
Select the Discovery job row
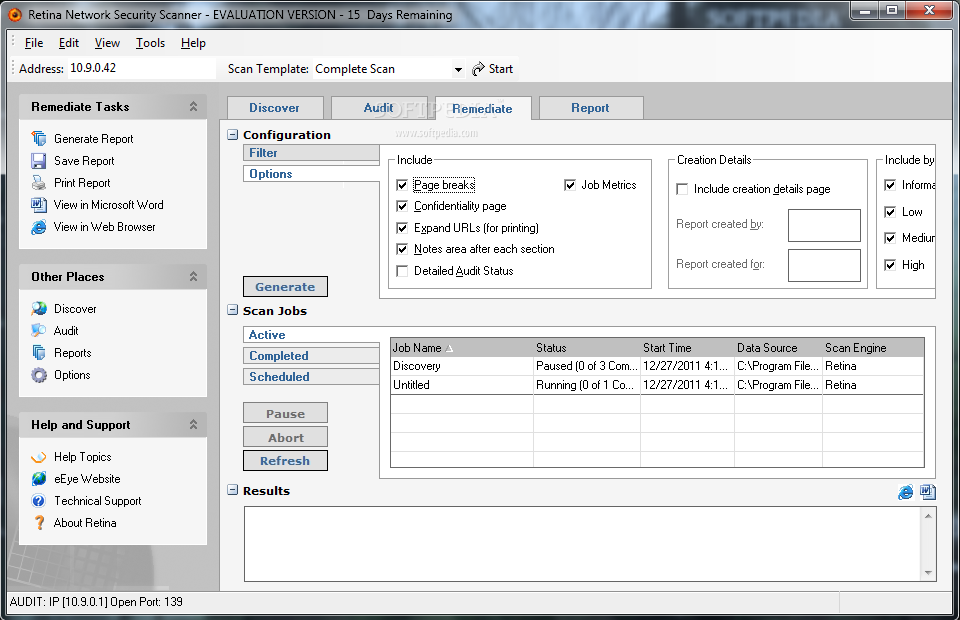(x=657, y=366)
